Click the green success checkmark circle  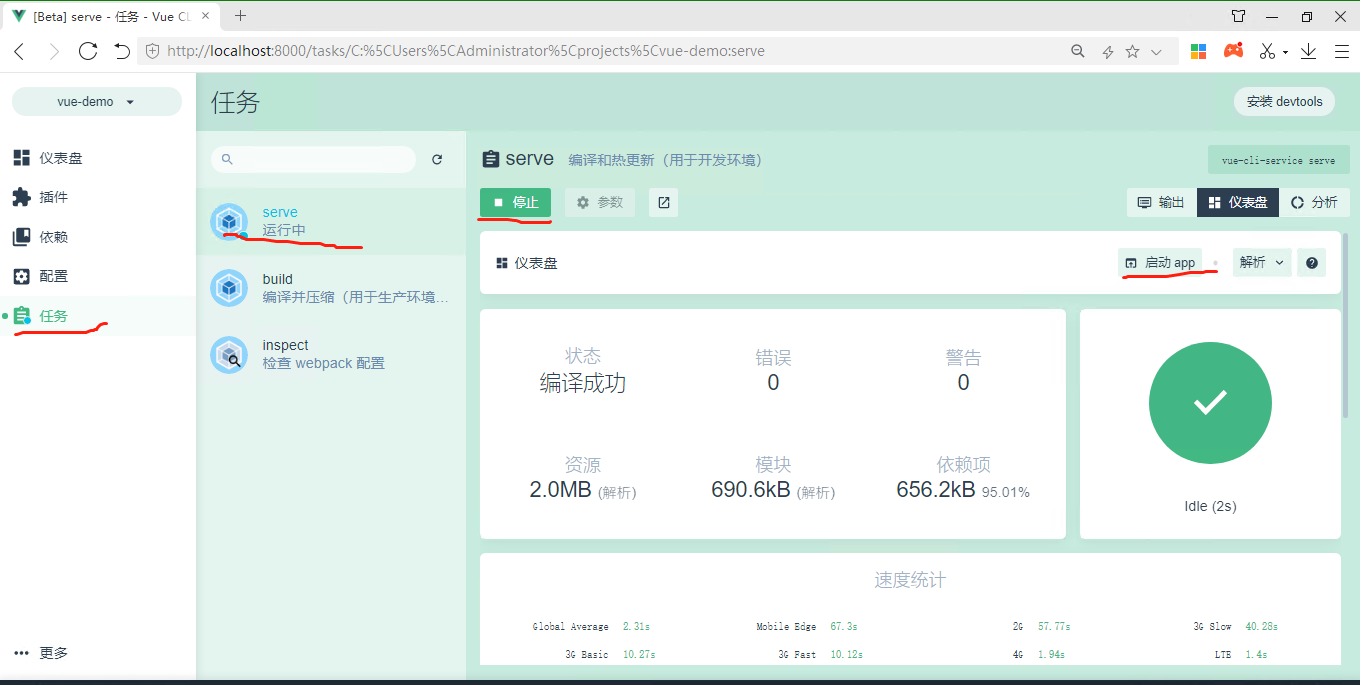[x=1210, y=403]
